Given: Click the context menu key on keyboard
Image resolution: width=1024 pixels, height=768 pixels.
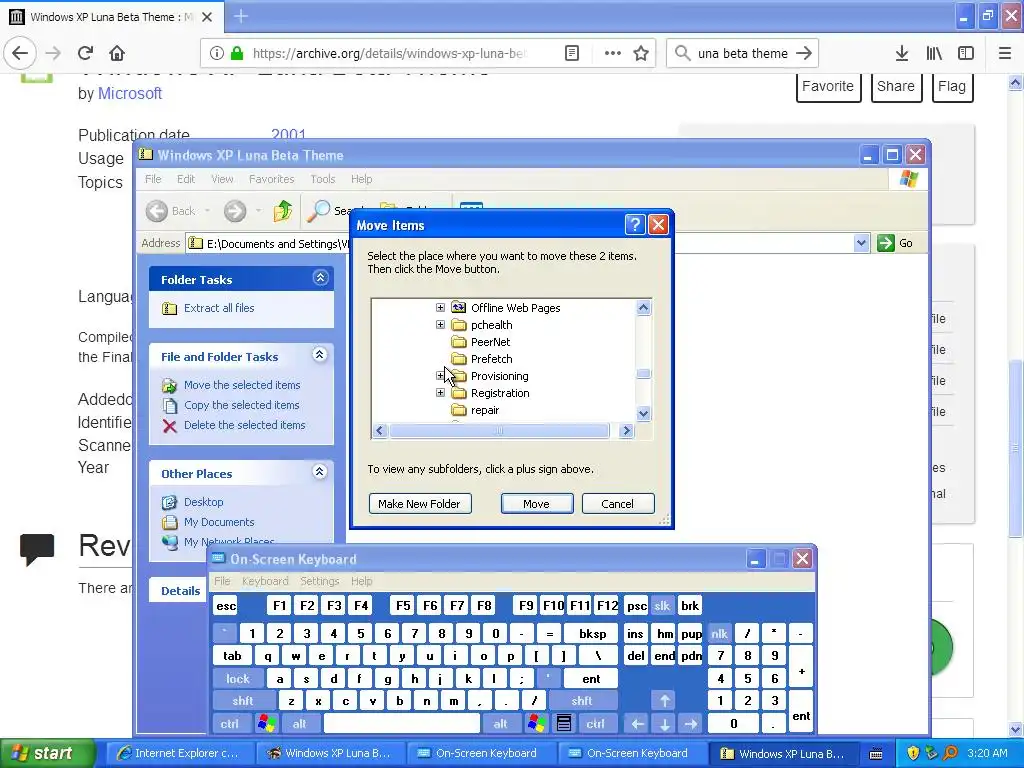Looking at the screenshot, I should tap(564, 723).
